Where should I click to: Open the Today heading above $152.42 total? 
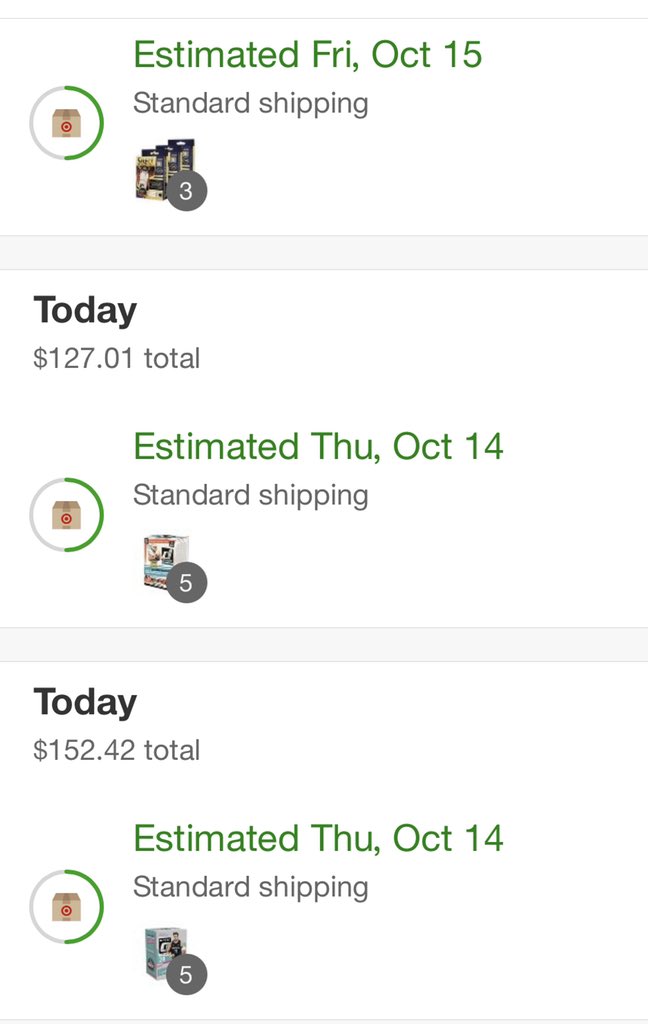[85, 702]
